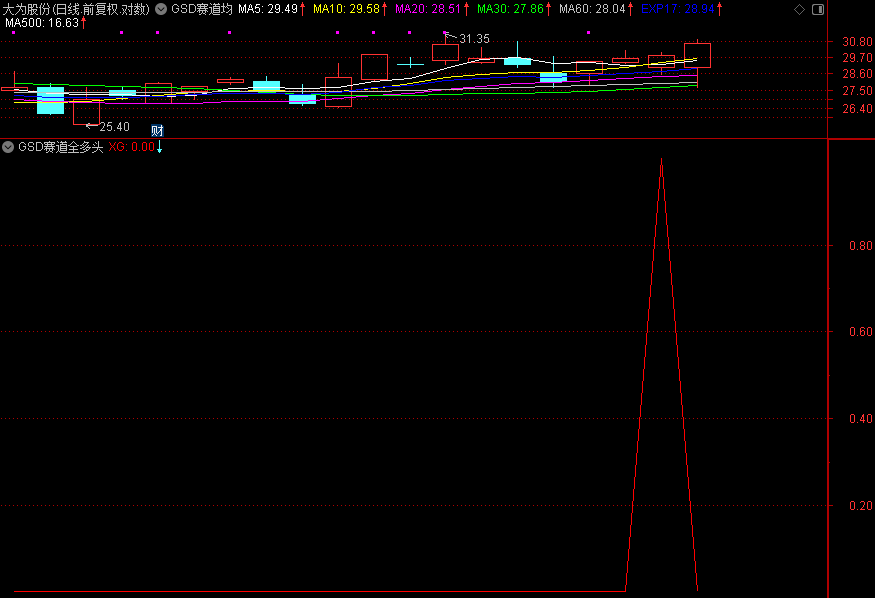Click the last red candlestick on right
Viewport: 875px width, 598px height.
point(697,55)
